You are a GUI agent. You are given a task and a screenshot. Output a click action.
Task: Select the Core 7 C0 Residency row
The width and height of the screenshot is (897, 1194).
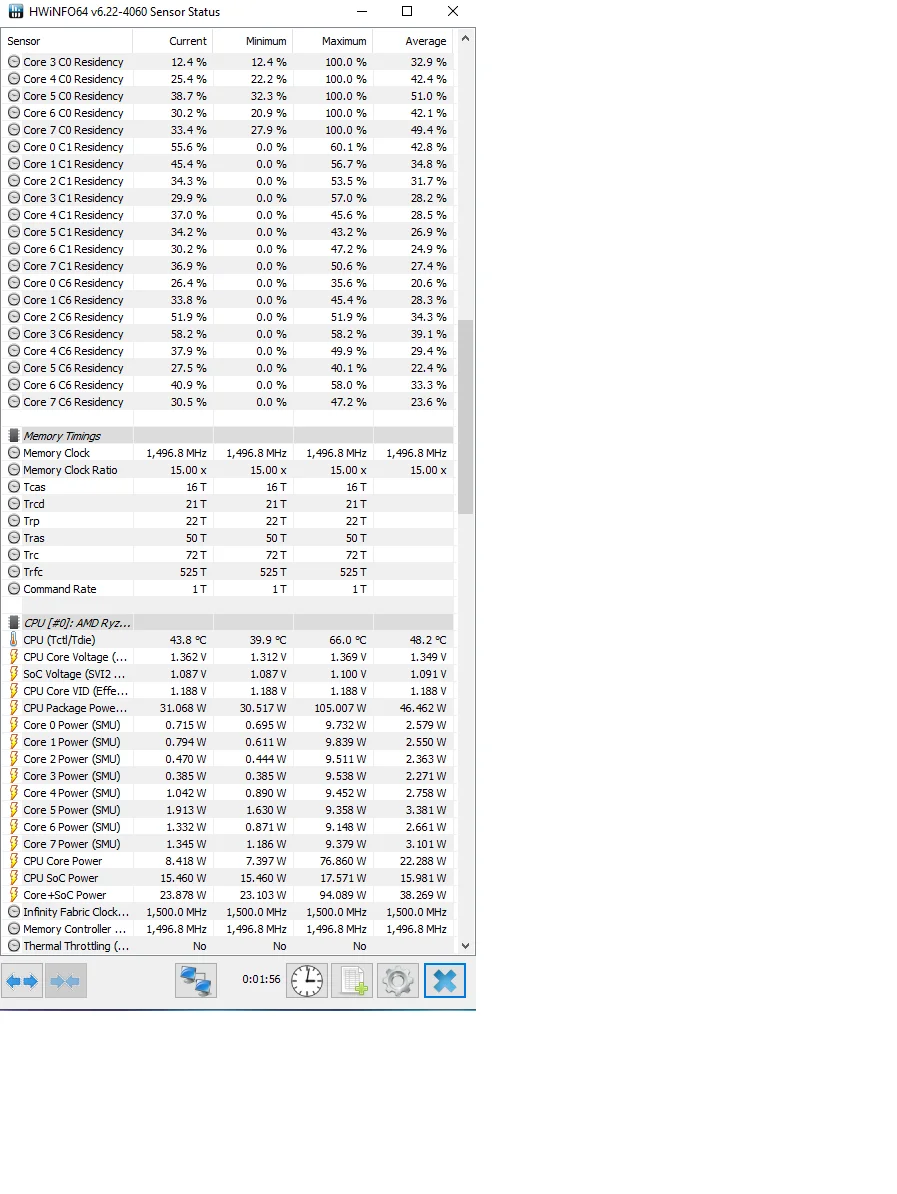pos(228,130)
